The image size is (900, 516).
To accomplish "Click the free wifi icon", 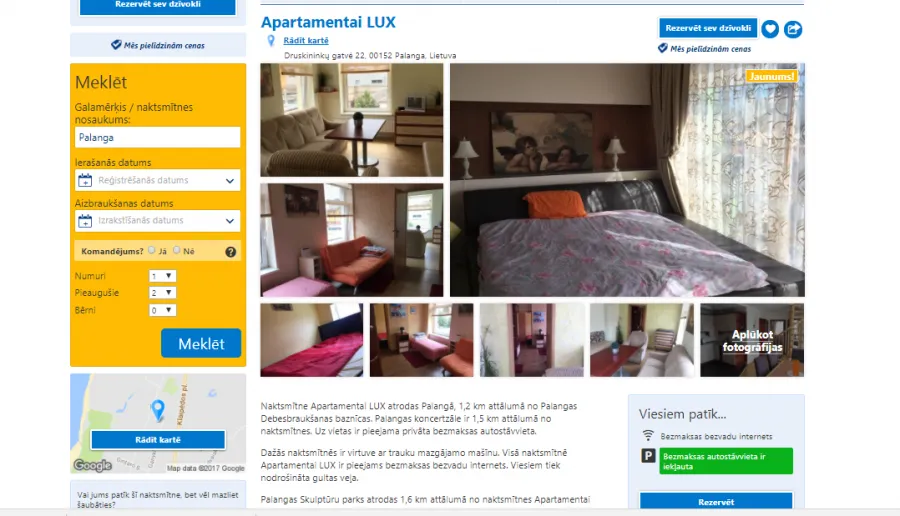I will [x=647, y=436].
